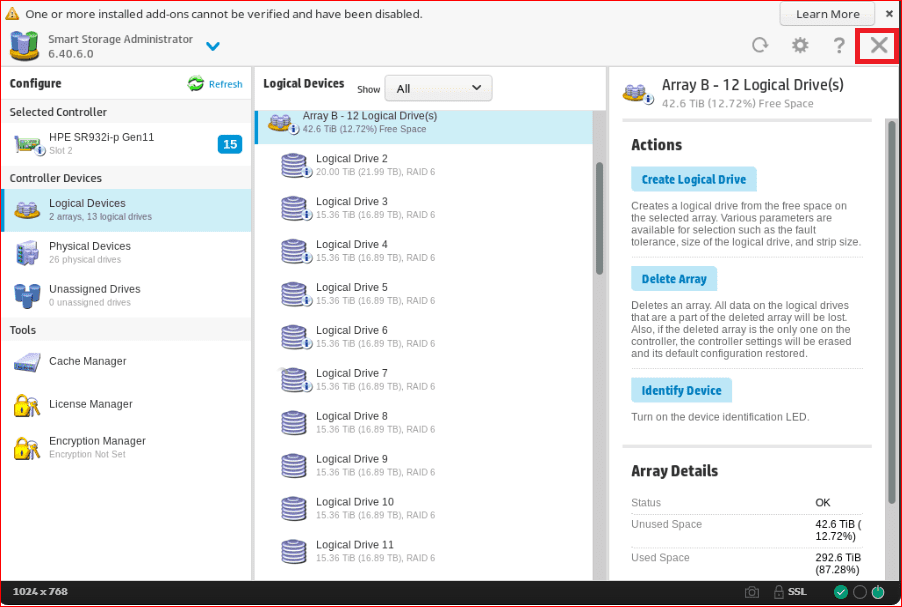Click the screenshot camera icon in status bar
902x607 pixels.
click(751, 592)
